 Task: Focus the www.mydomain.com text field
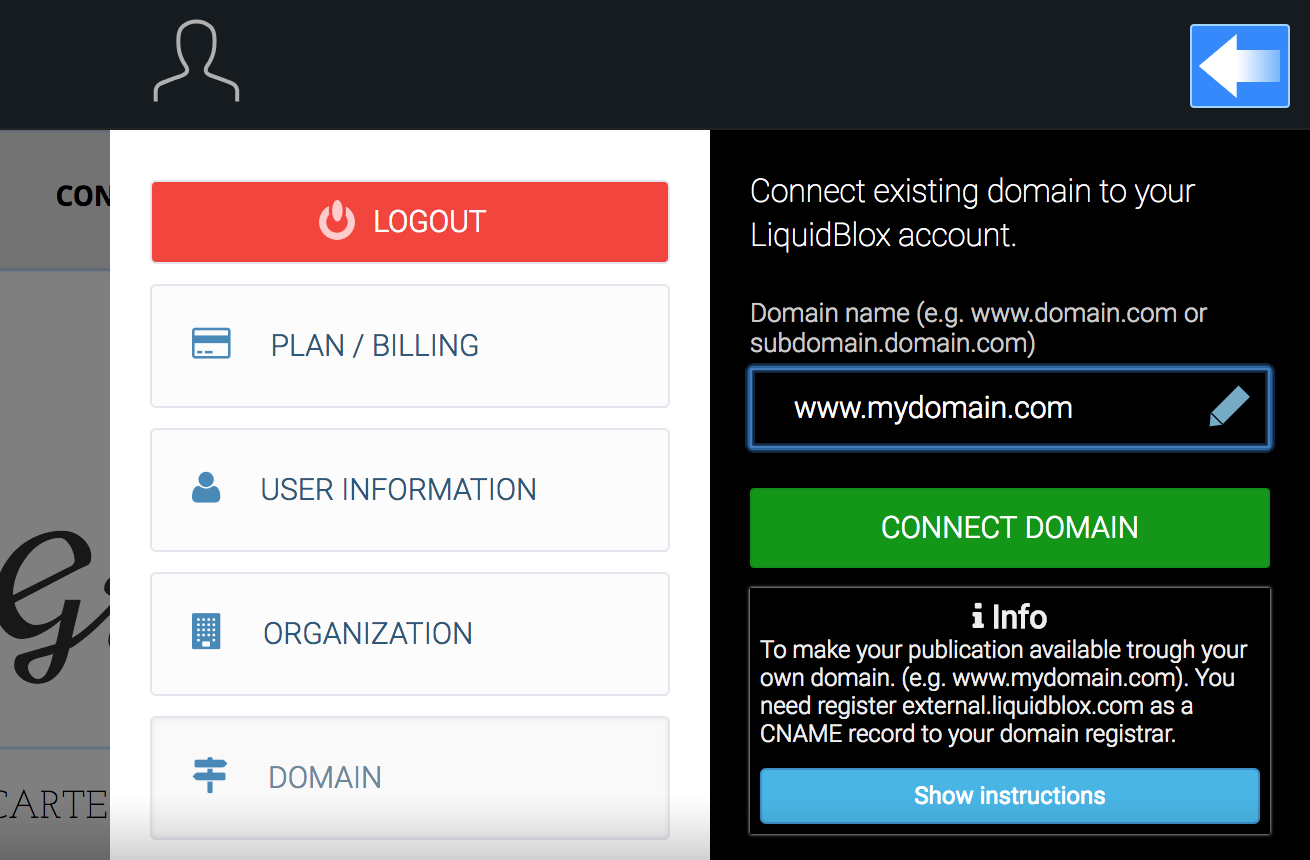(980, 408)
